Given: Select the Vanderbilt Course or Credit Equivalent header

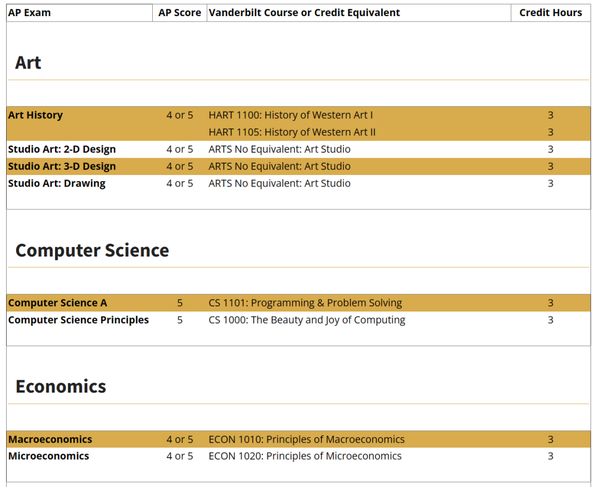Looking at the screenshot, I should click(x=304, y=13).
